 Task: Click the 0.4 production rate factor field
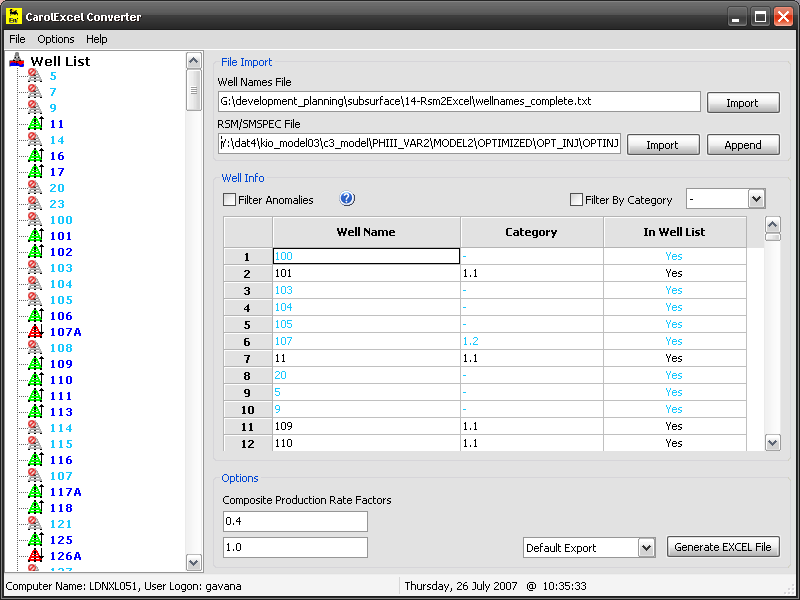pyautogui.click(x=295, y=522)
